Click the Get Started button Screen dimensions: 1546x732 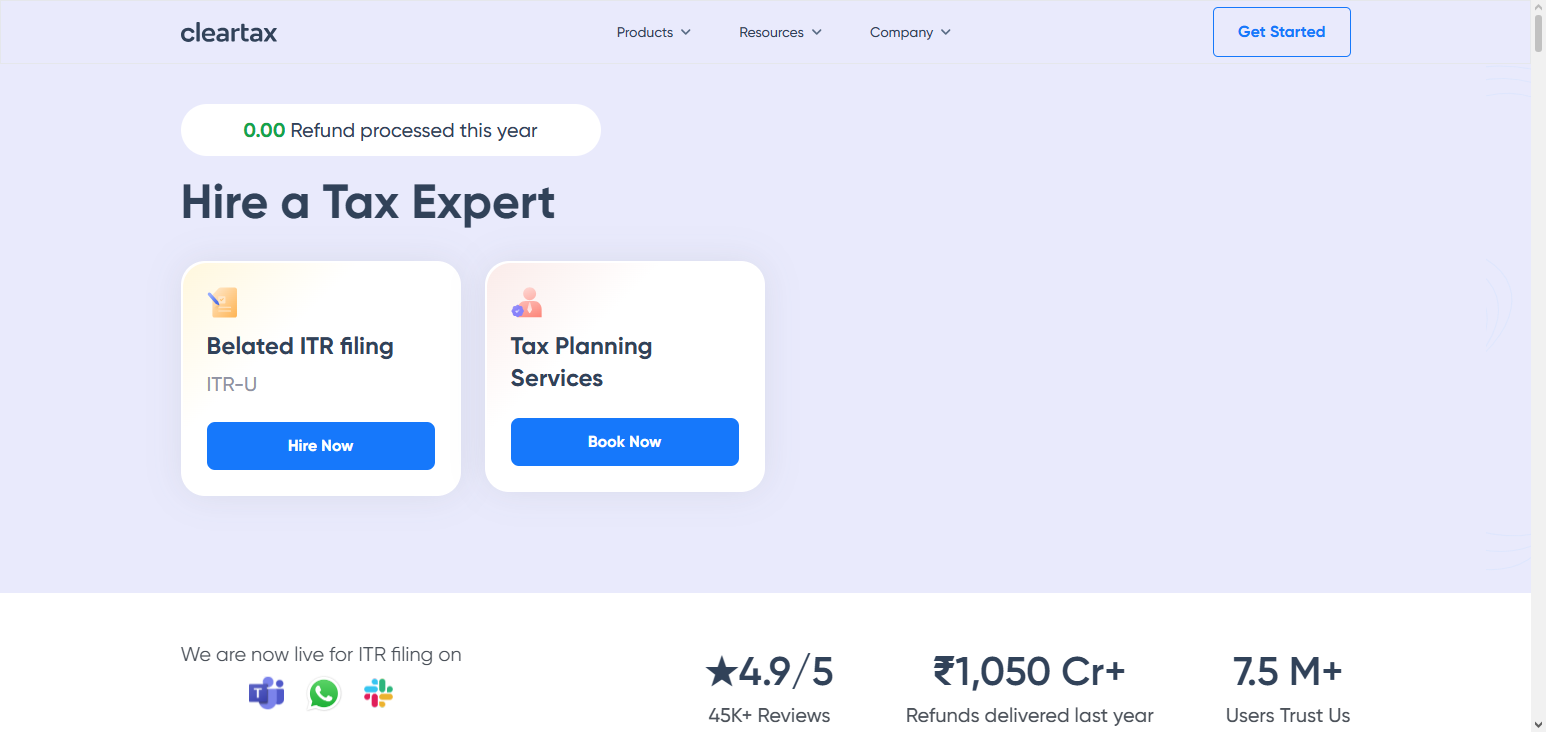1281,31
